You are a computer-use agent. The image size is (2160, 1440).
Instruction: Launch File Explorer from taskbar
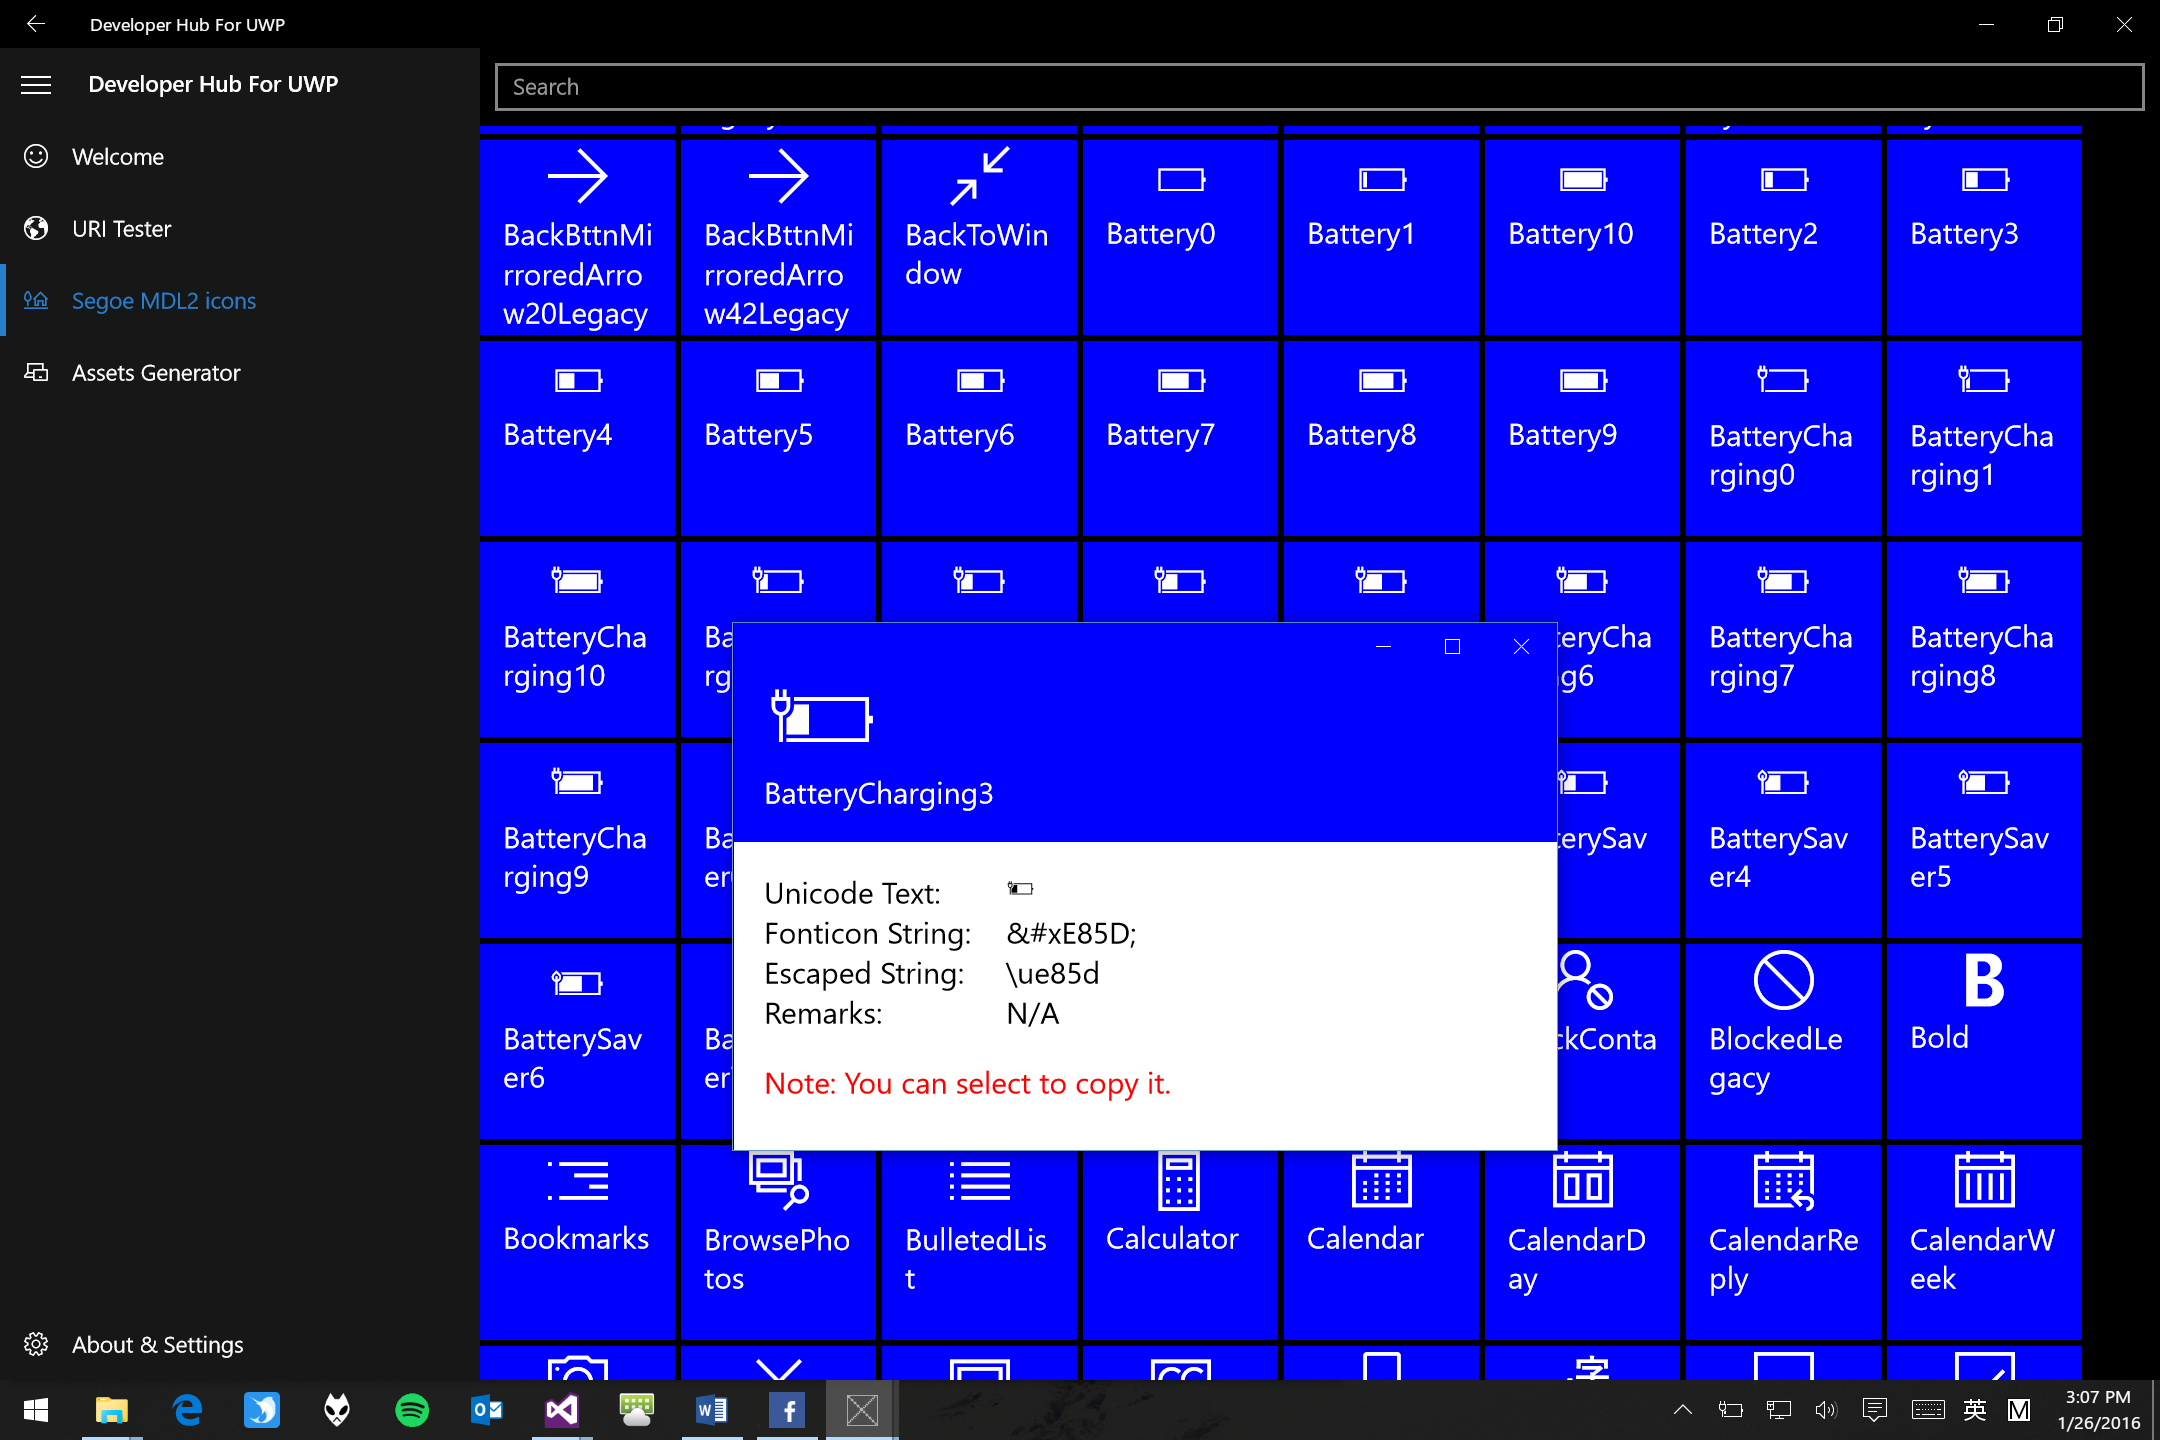point(112,1410)
